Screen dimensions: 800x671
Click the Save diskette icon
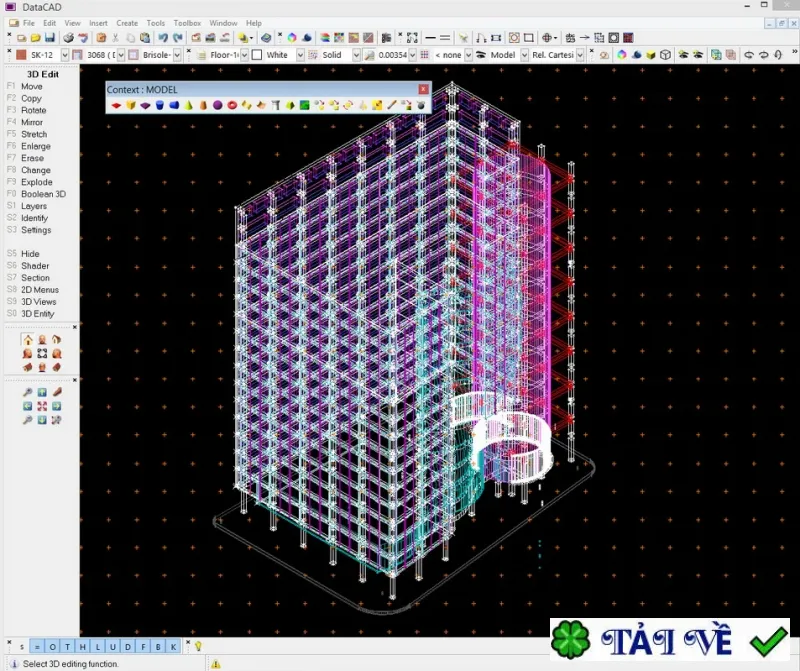pyautogui.click(x=49, y=38)
